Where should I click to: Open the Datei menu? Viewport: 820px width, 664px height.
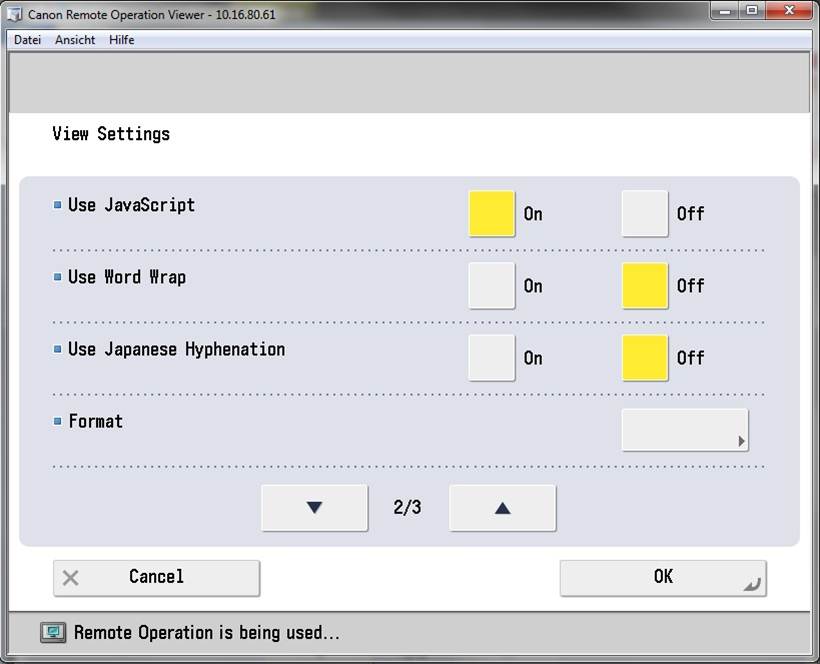pyautogui.click(x=27, y=40)
